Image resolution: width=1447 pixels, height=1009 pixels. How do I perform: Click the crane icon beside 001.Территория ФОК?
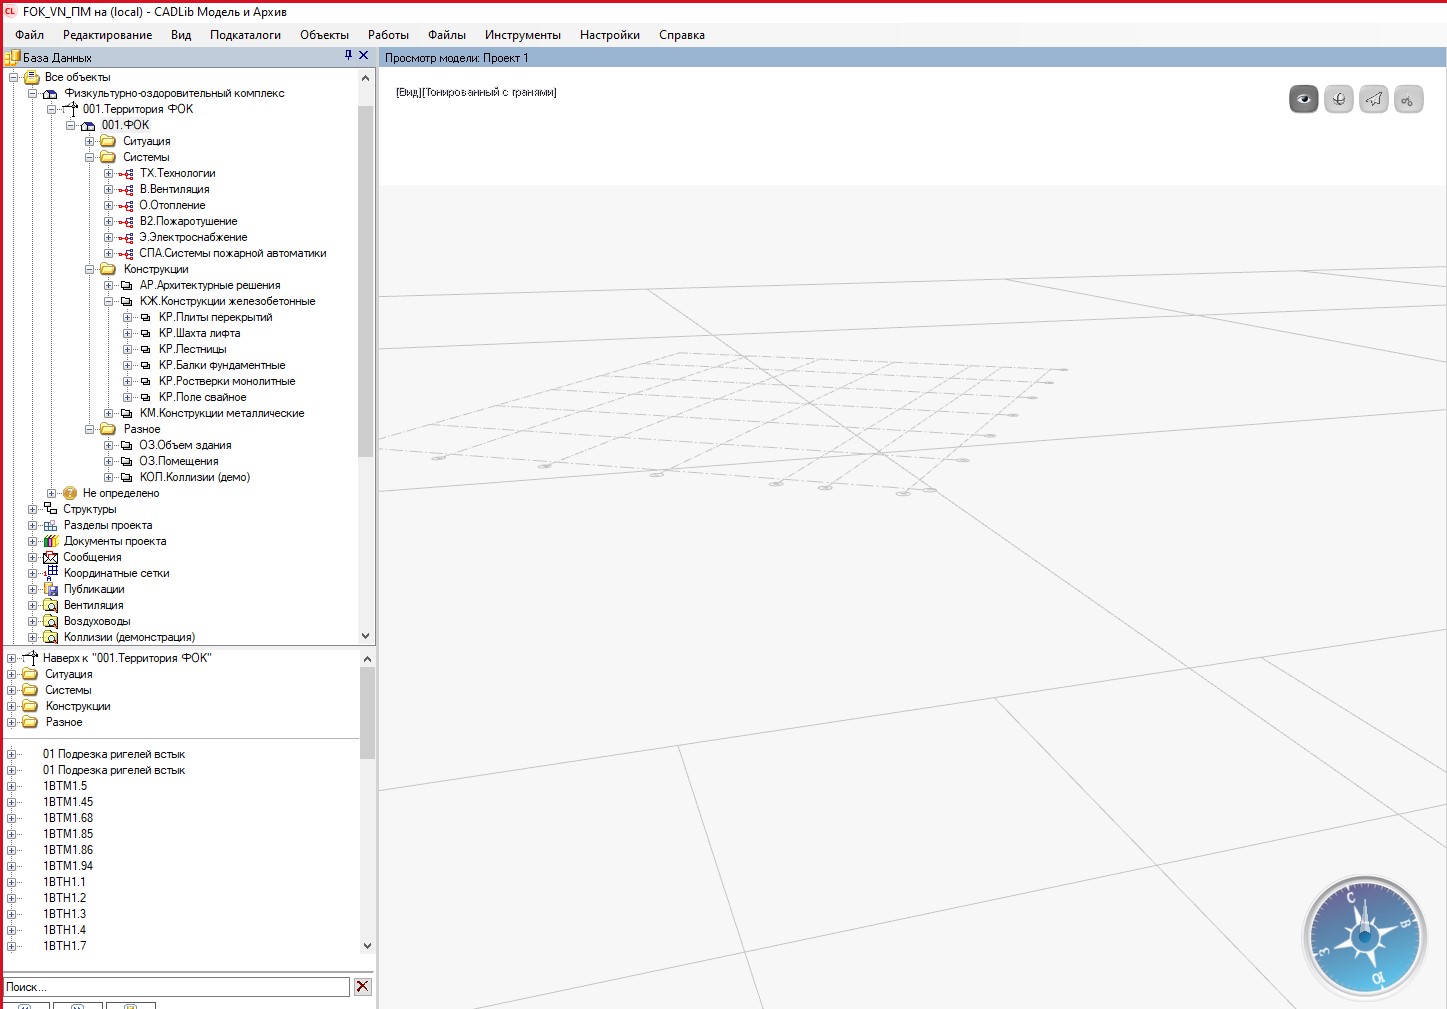click(x=70, y=109)
